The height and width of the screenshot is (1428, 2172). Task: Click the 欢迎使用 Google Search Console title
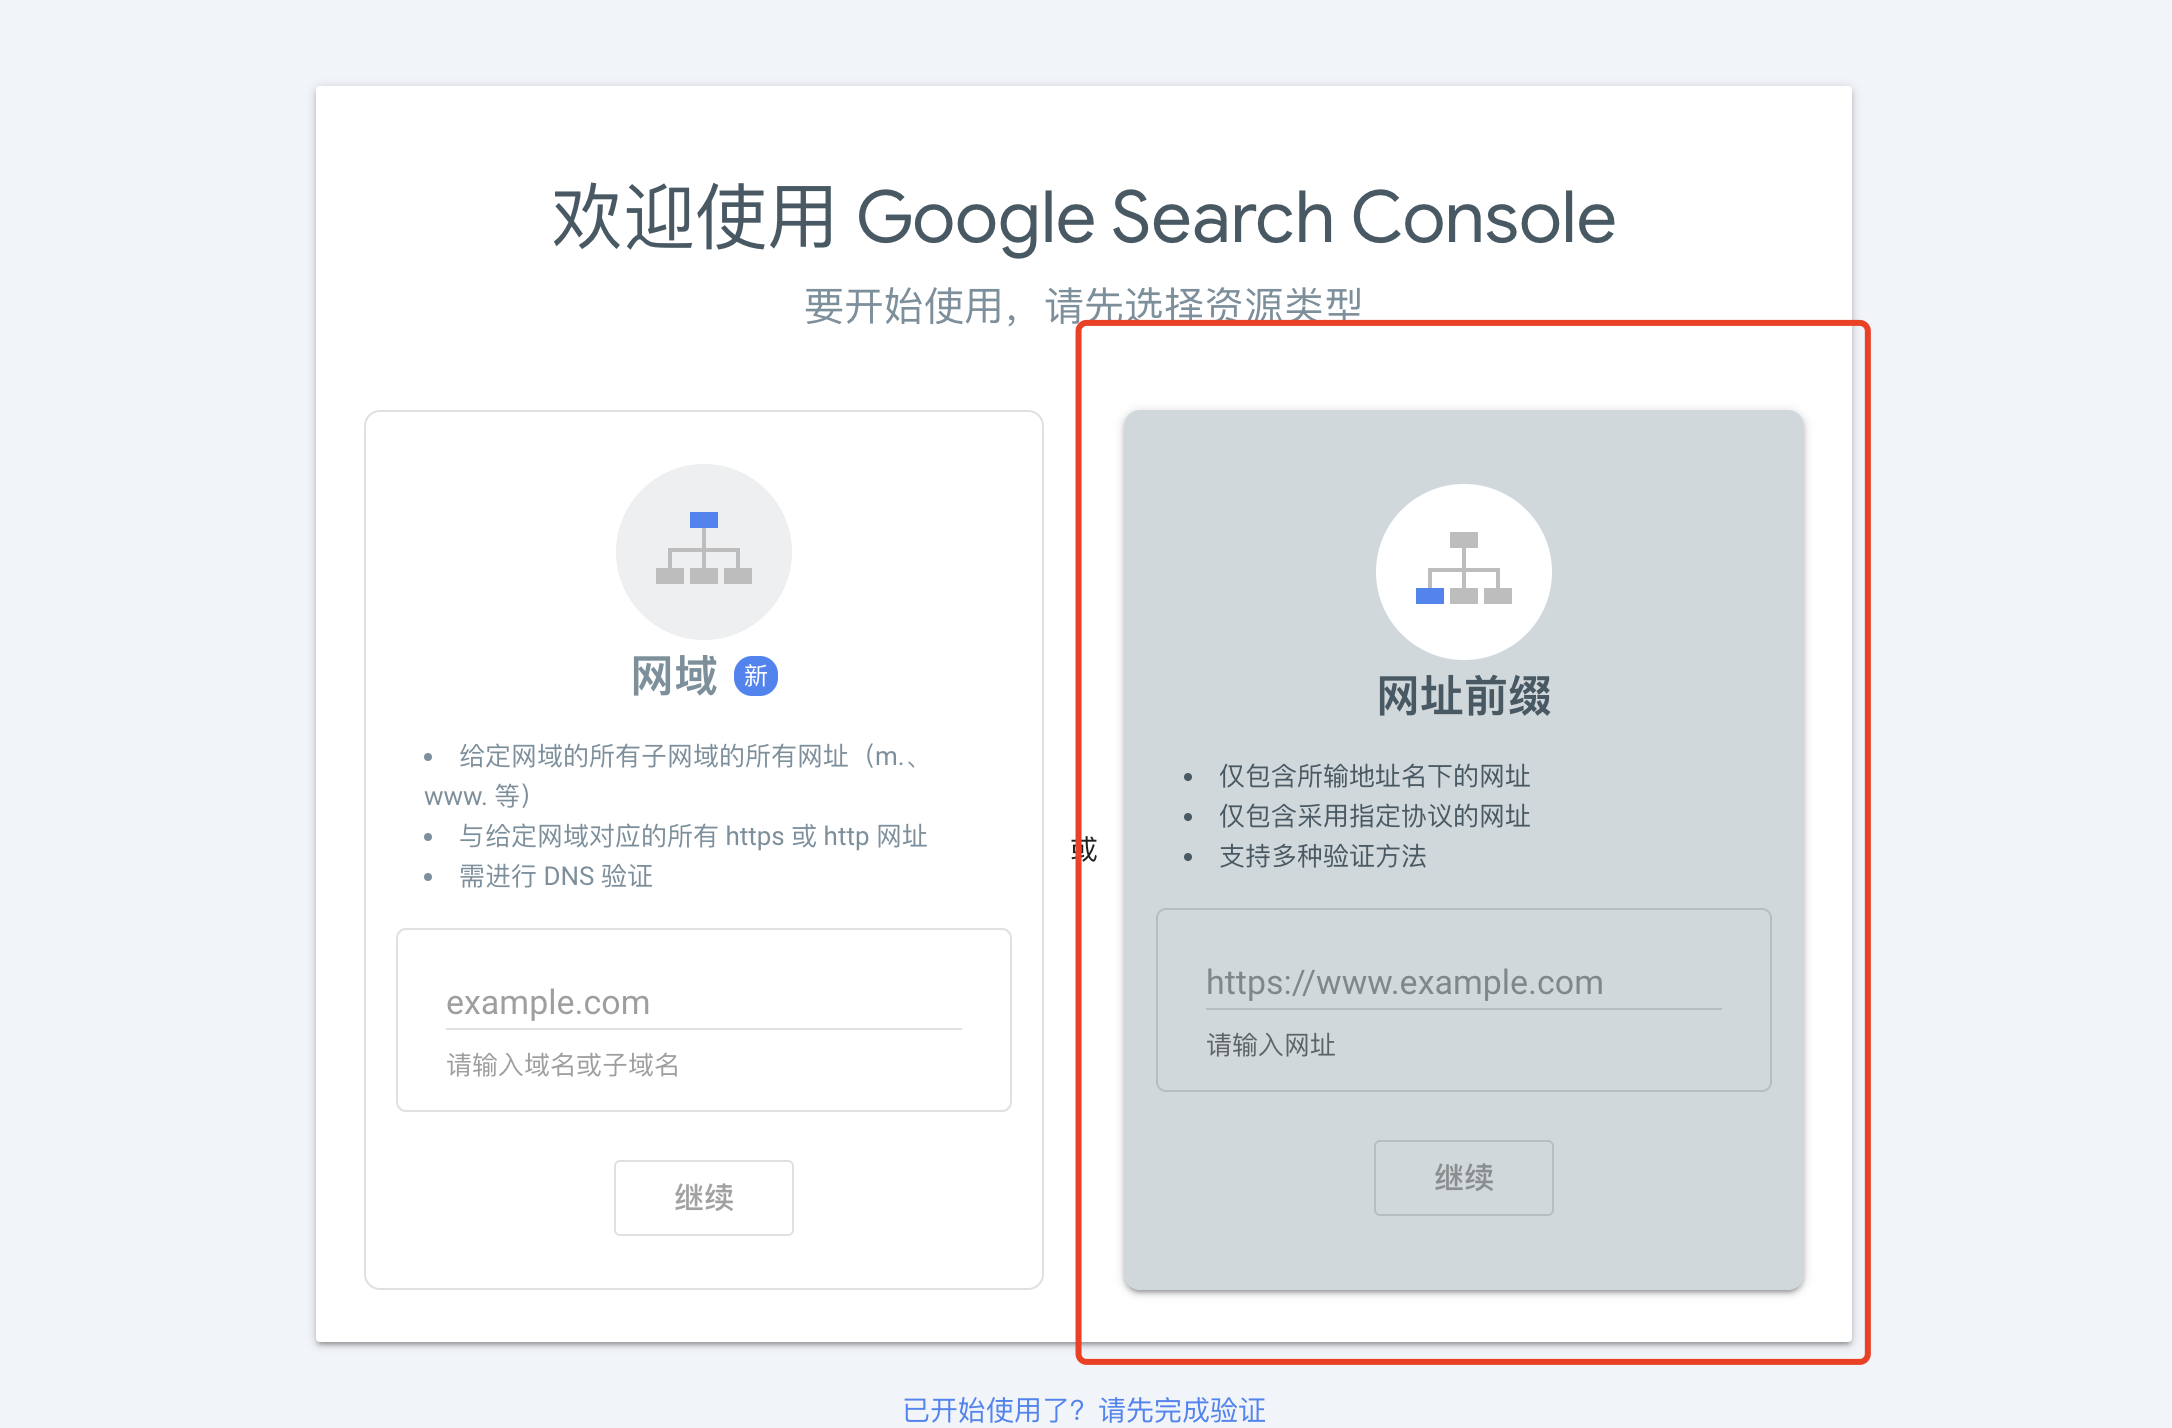point(1084,217)
